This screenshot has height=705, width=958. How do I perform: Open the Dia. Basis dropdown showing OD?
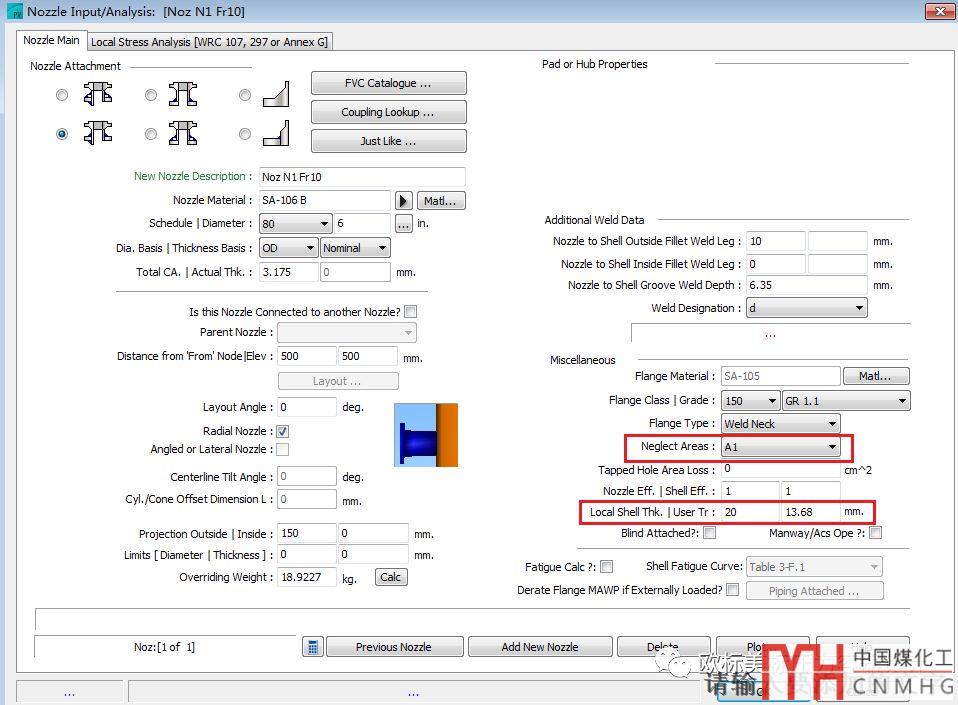288,247
